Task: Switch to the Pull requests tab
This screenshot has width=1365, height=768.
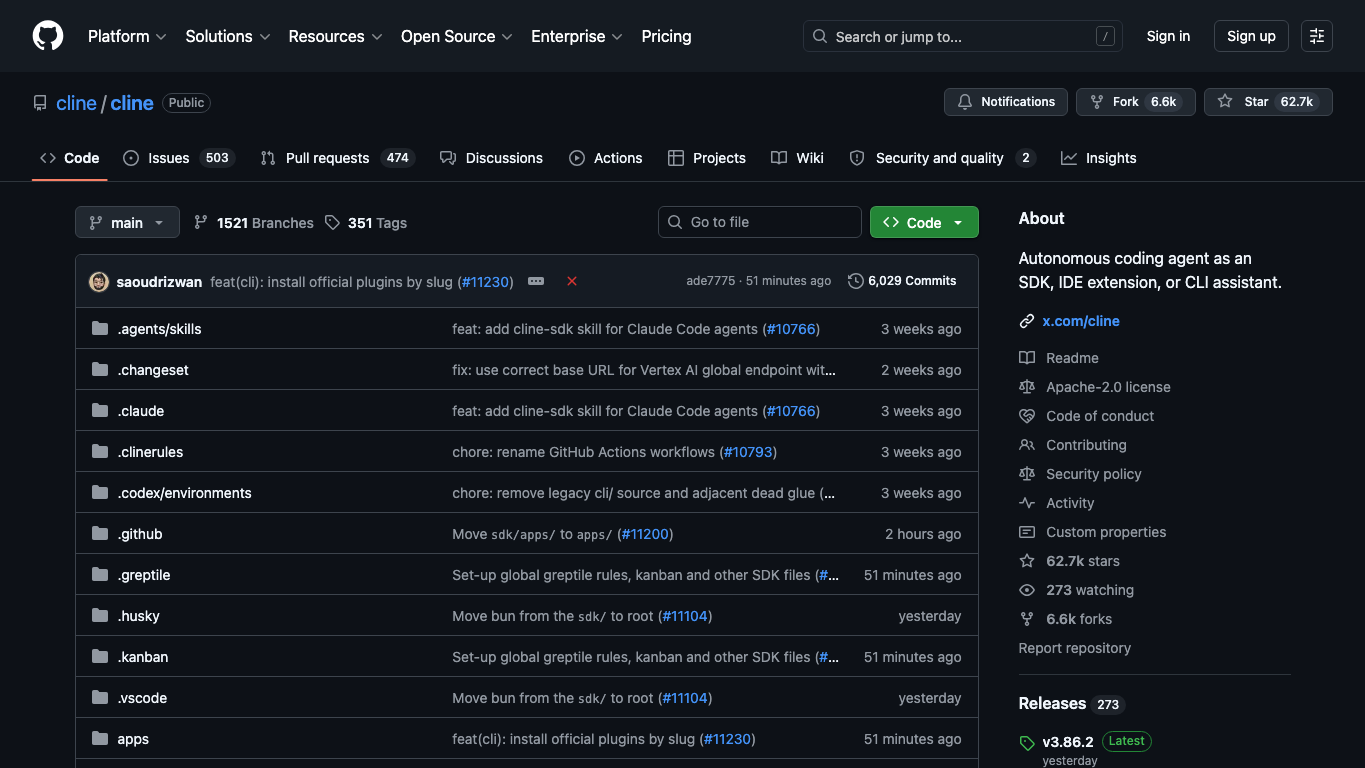Action: [x=337, y=158]
